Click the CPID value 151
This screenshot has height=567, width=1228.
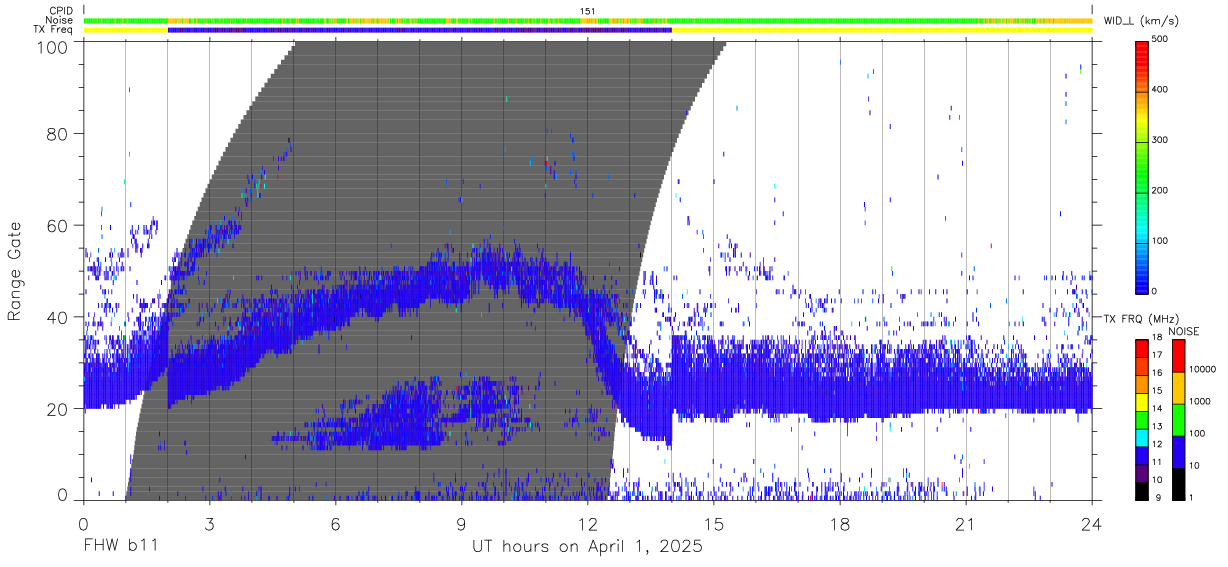[588, 11]
